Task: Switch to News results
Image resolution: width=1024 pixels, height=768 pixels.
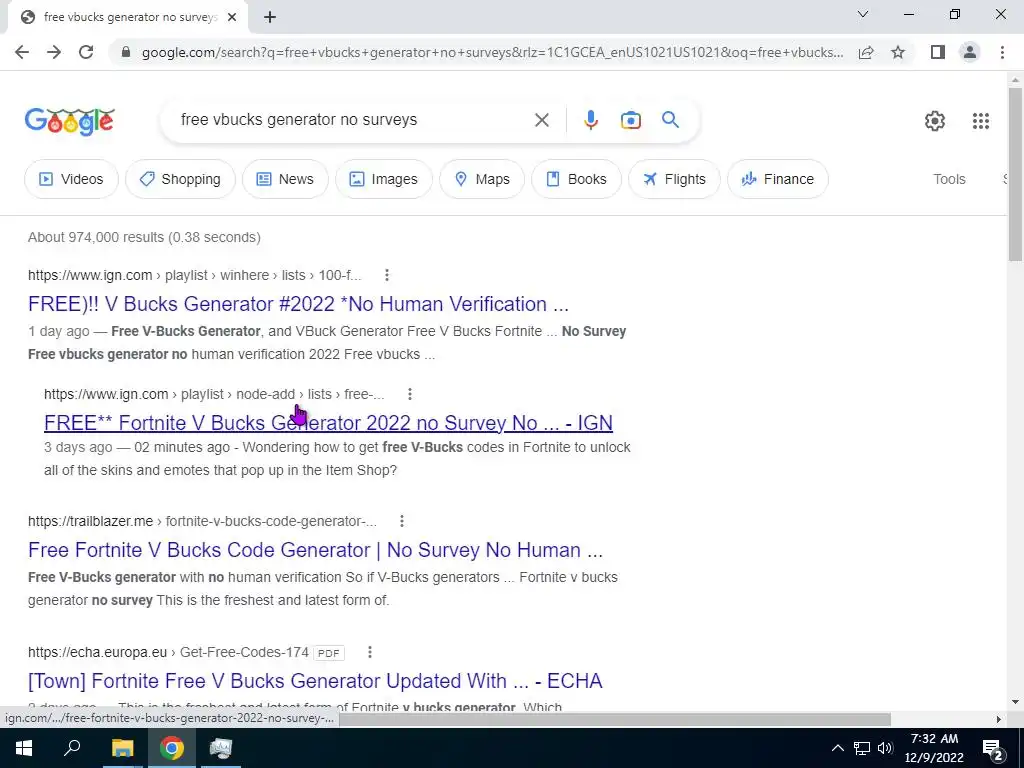Action: pyautogui.click(x=285, y=179)
